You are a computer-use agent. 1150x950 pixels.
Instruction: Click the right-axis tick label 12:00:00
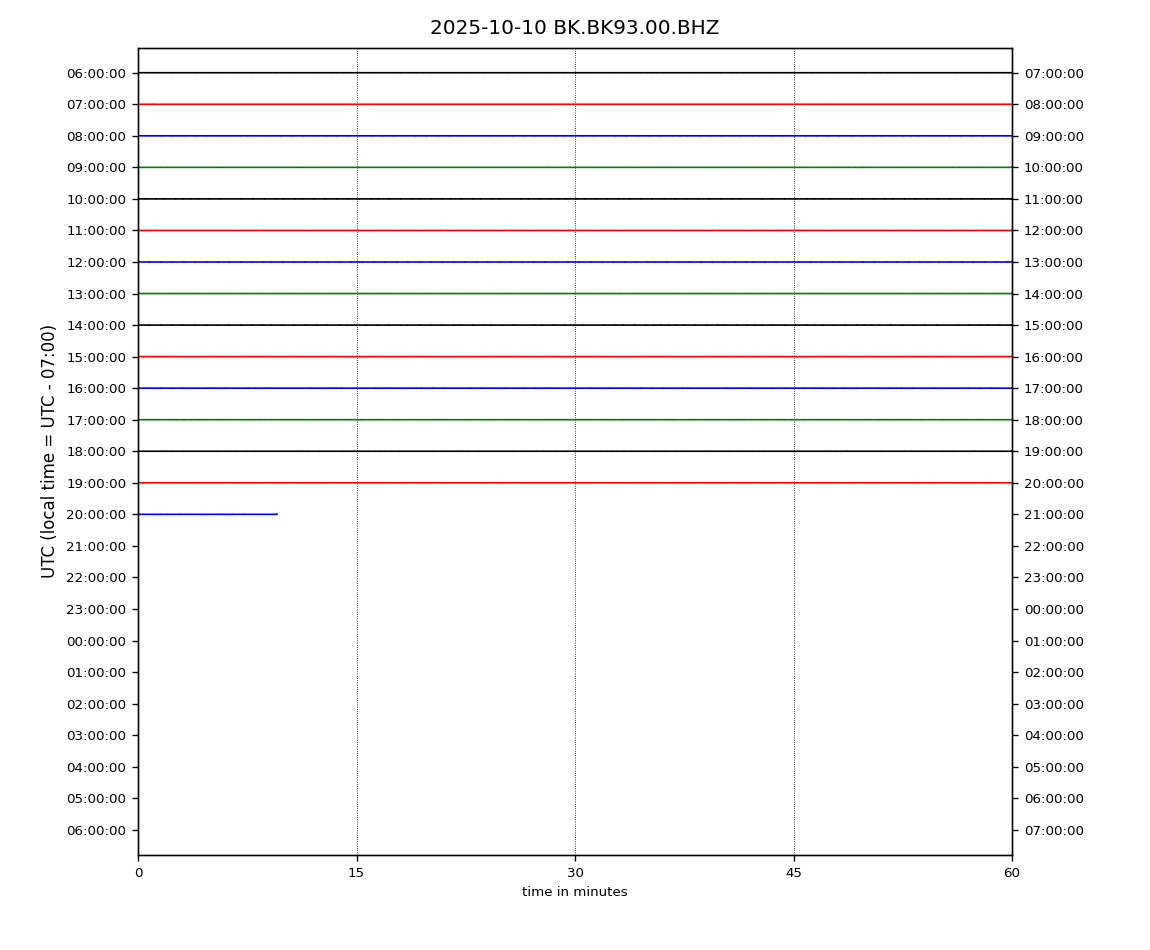click(x=1053, y=230)
